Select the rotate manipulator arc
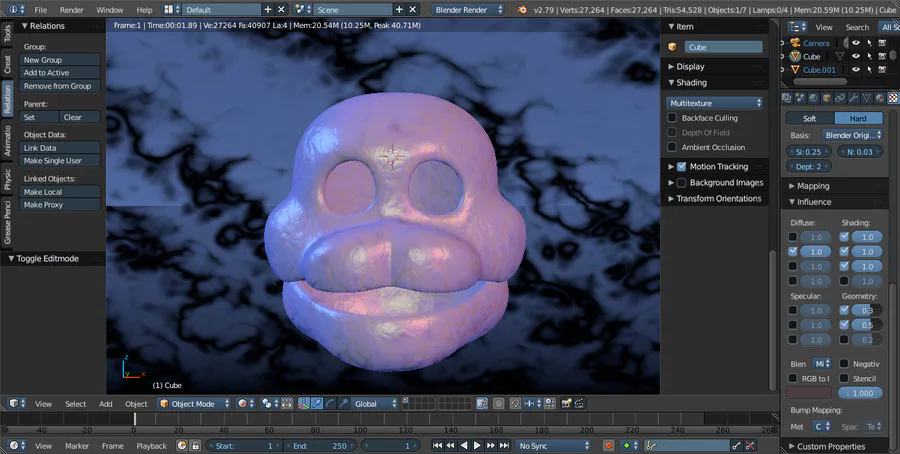 click(330, 403)
